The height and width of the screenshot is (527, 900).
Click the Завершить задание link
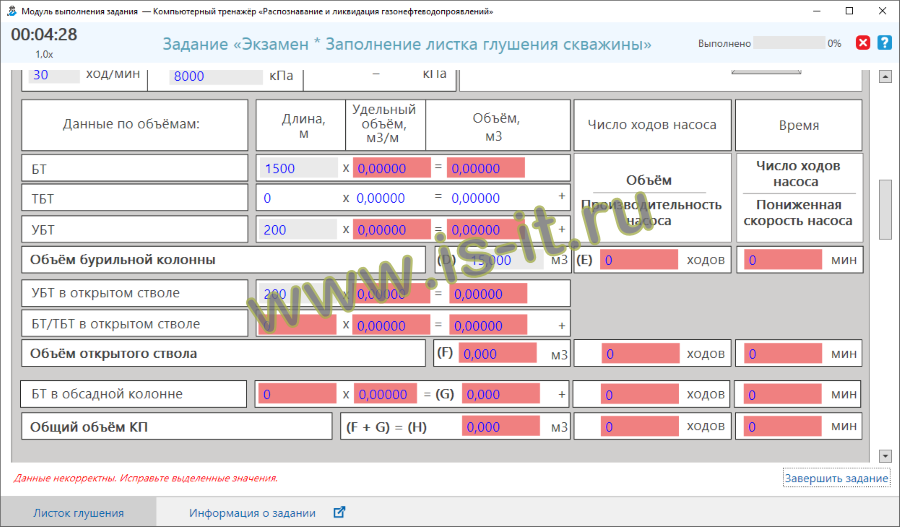pyautogui.click(x=836, y=478)
